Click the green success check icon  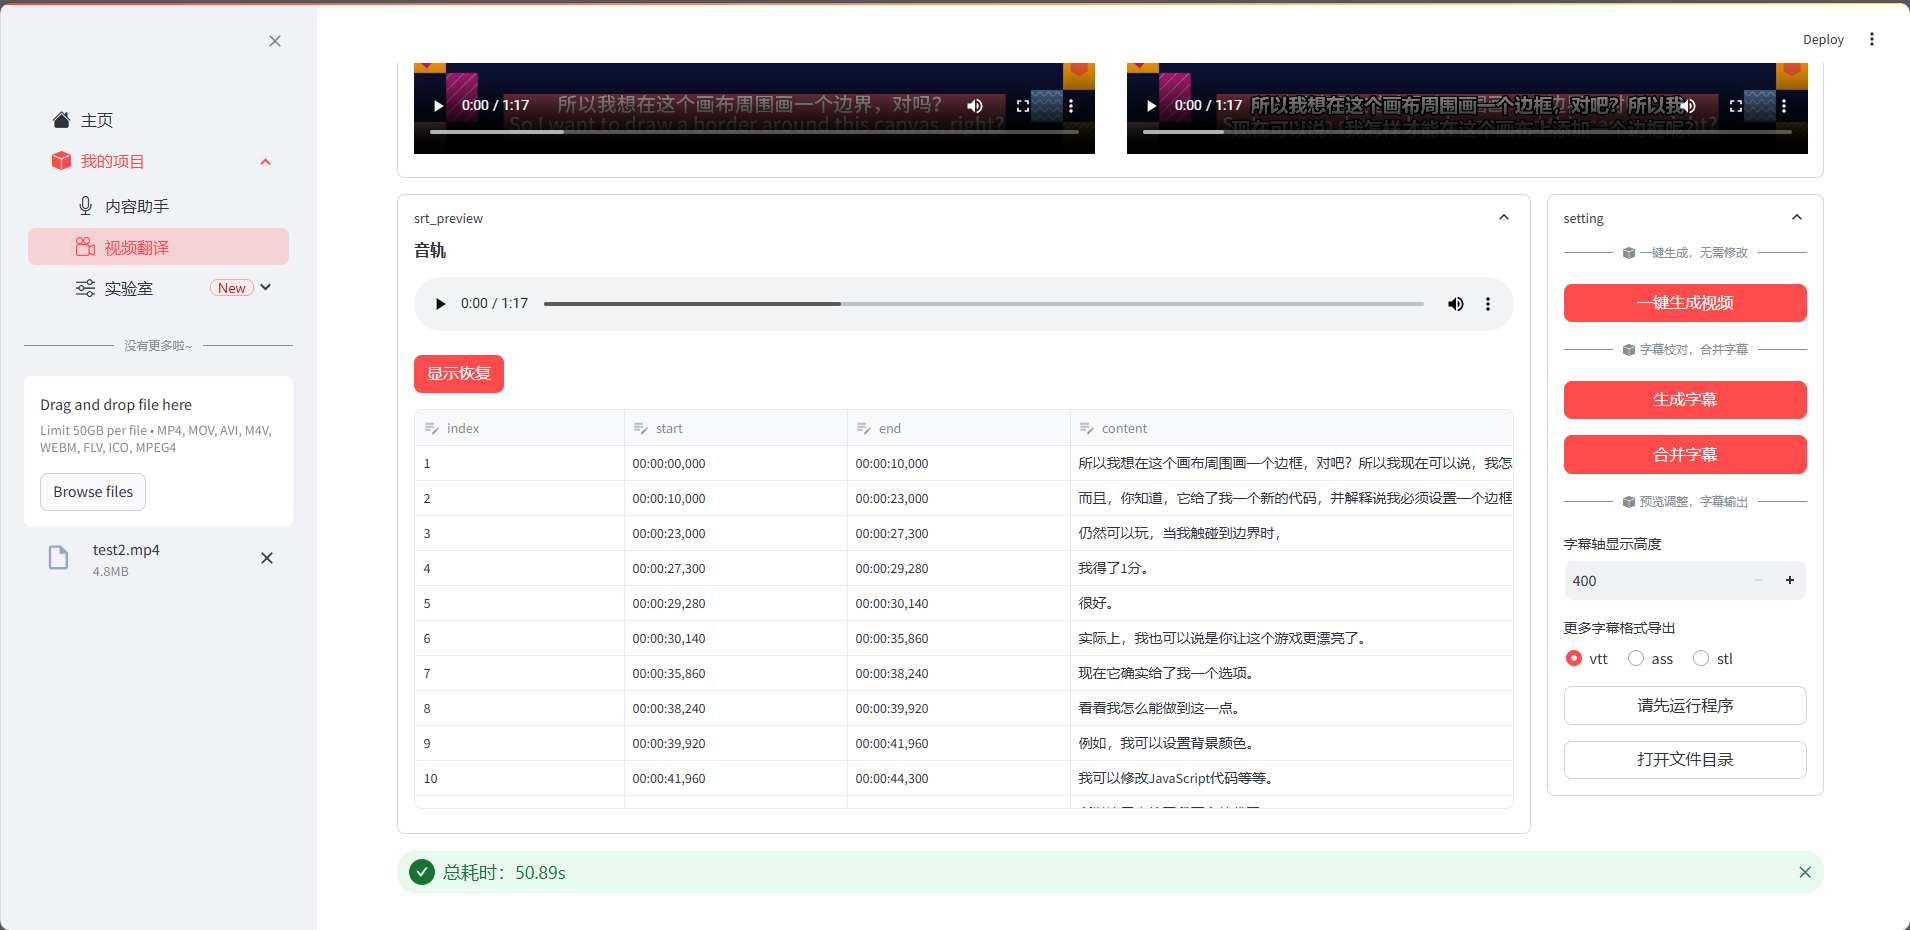point(422,872)
